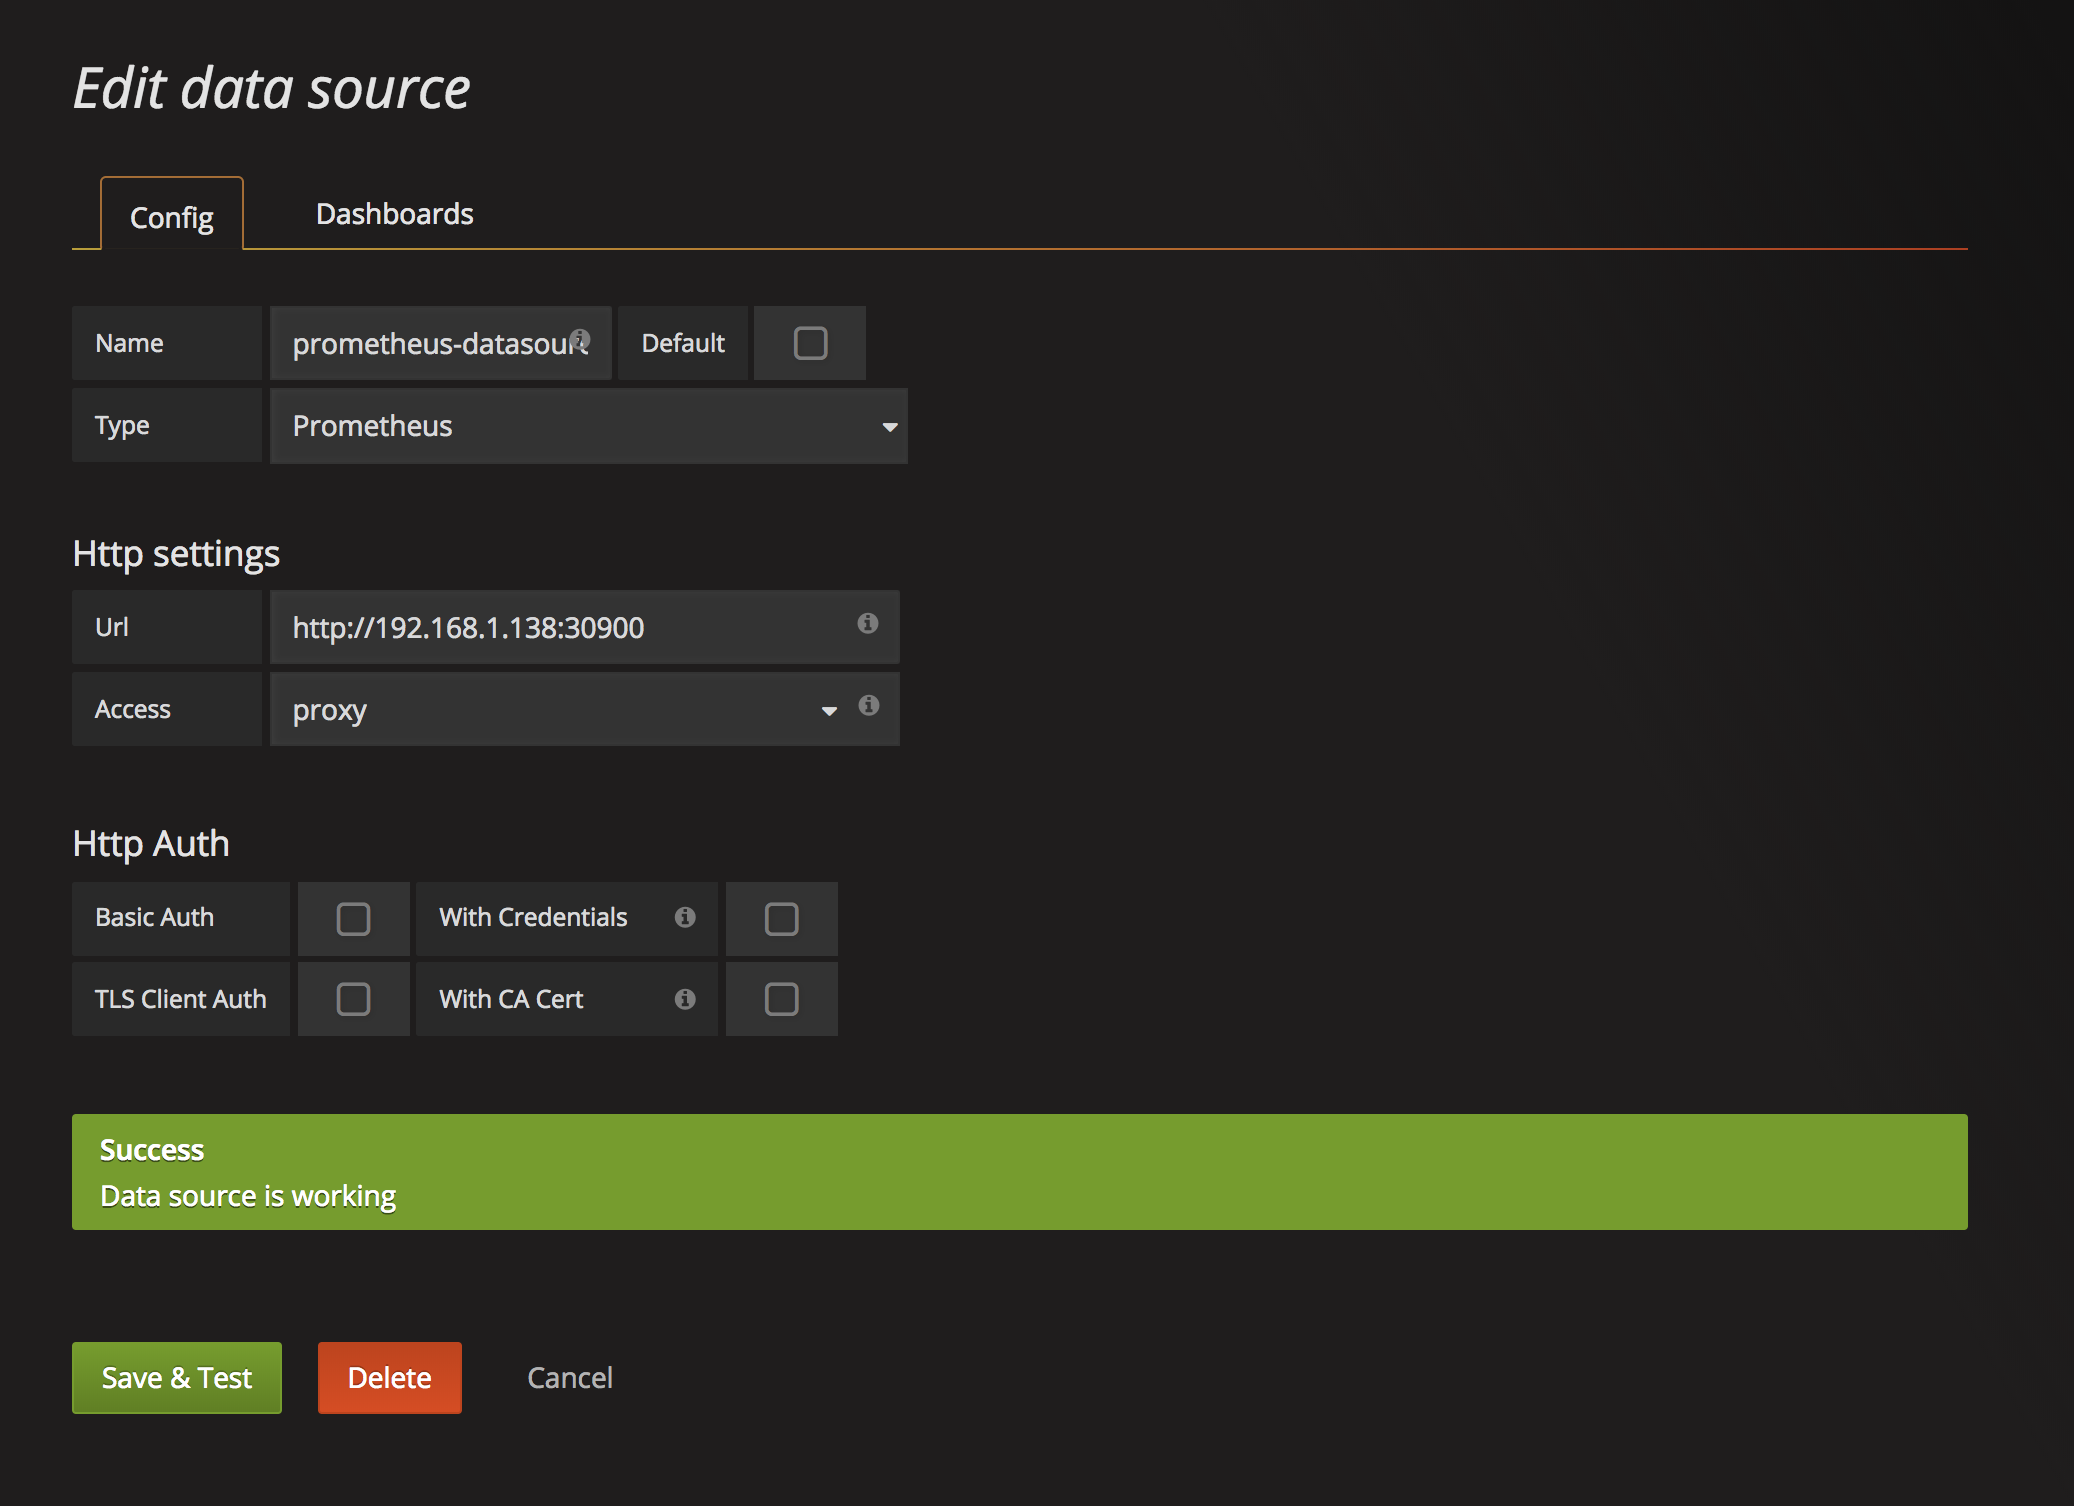This screenshot has height=1506, width=2074.
Task: Click the 'With Credentials' label
Action: 533,917
